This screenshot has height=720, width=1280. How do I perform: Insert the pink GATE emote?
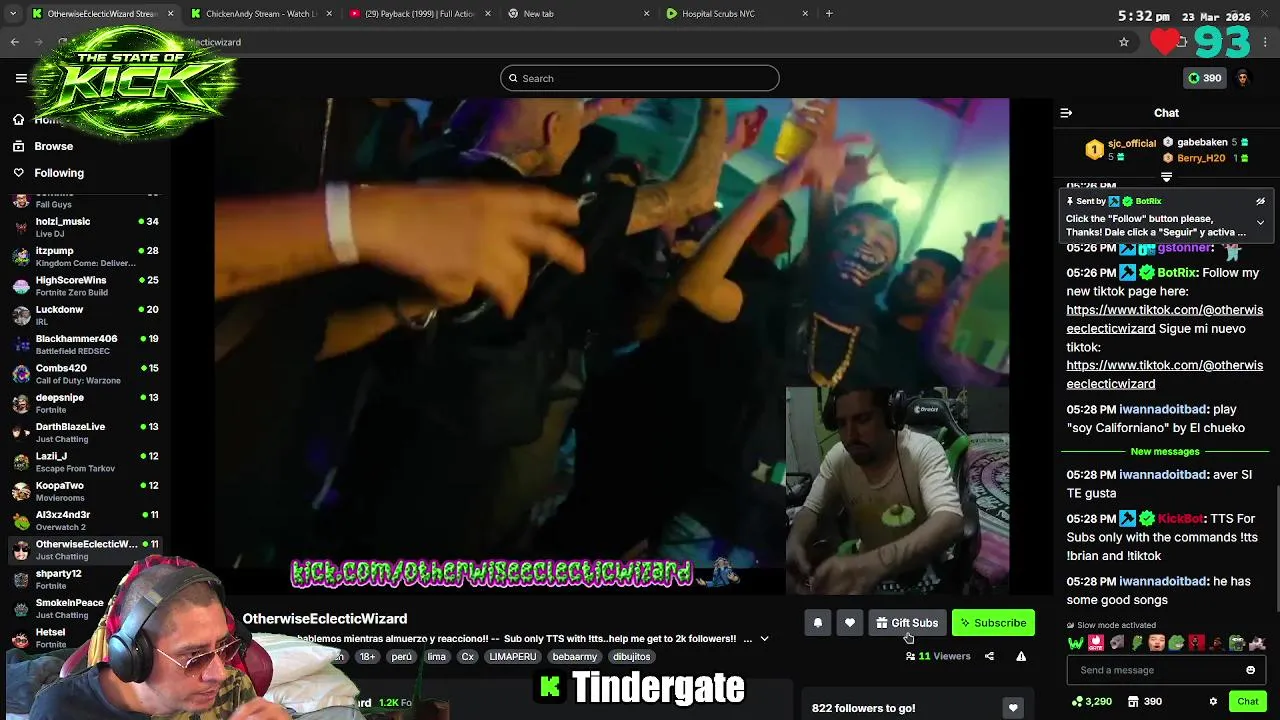[1096, 643]
